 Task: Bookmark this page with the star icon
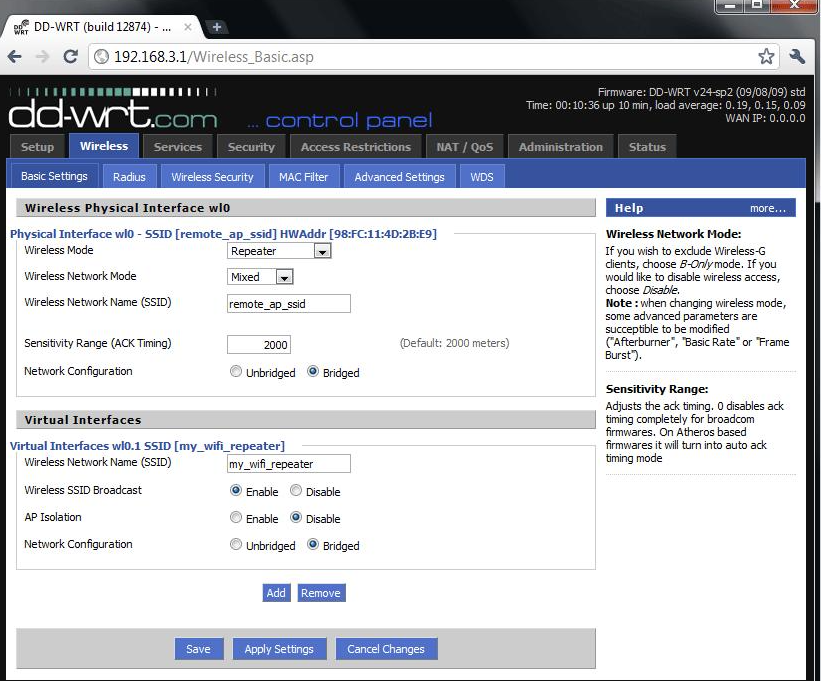(766, 57)
